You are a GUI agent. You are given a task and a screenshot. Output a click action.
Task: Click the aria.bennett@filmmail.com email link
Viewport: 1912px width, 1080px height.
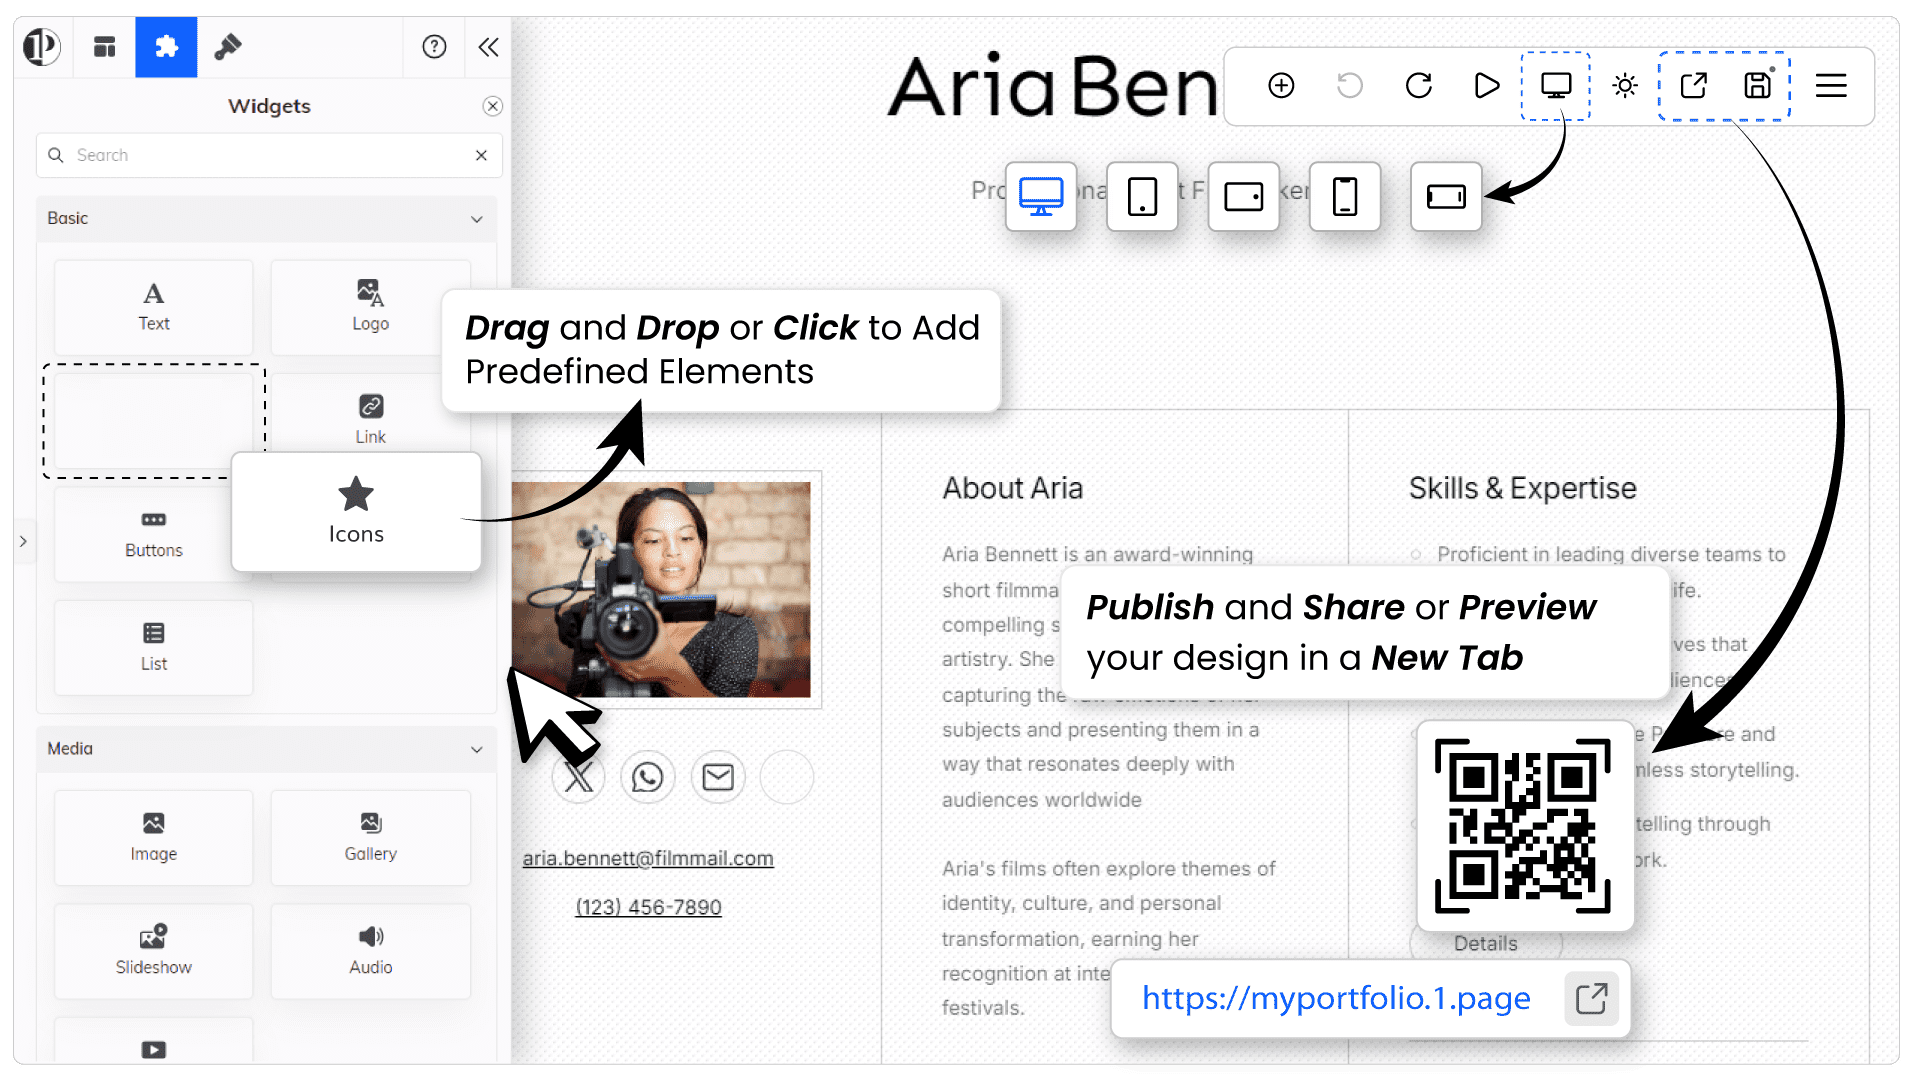(x=648, y=858)
